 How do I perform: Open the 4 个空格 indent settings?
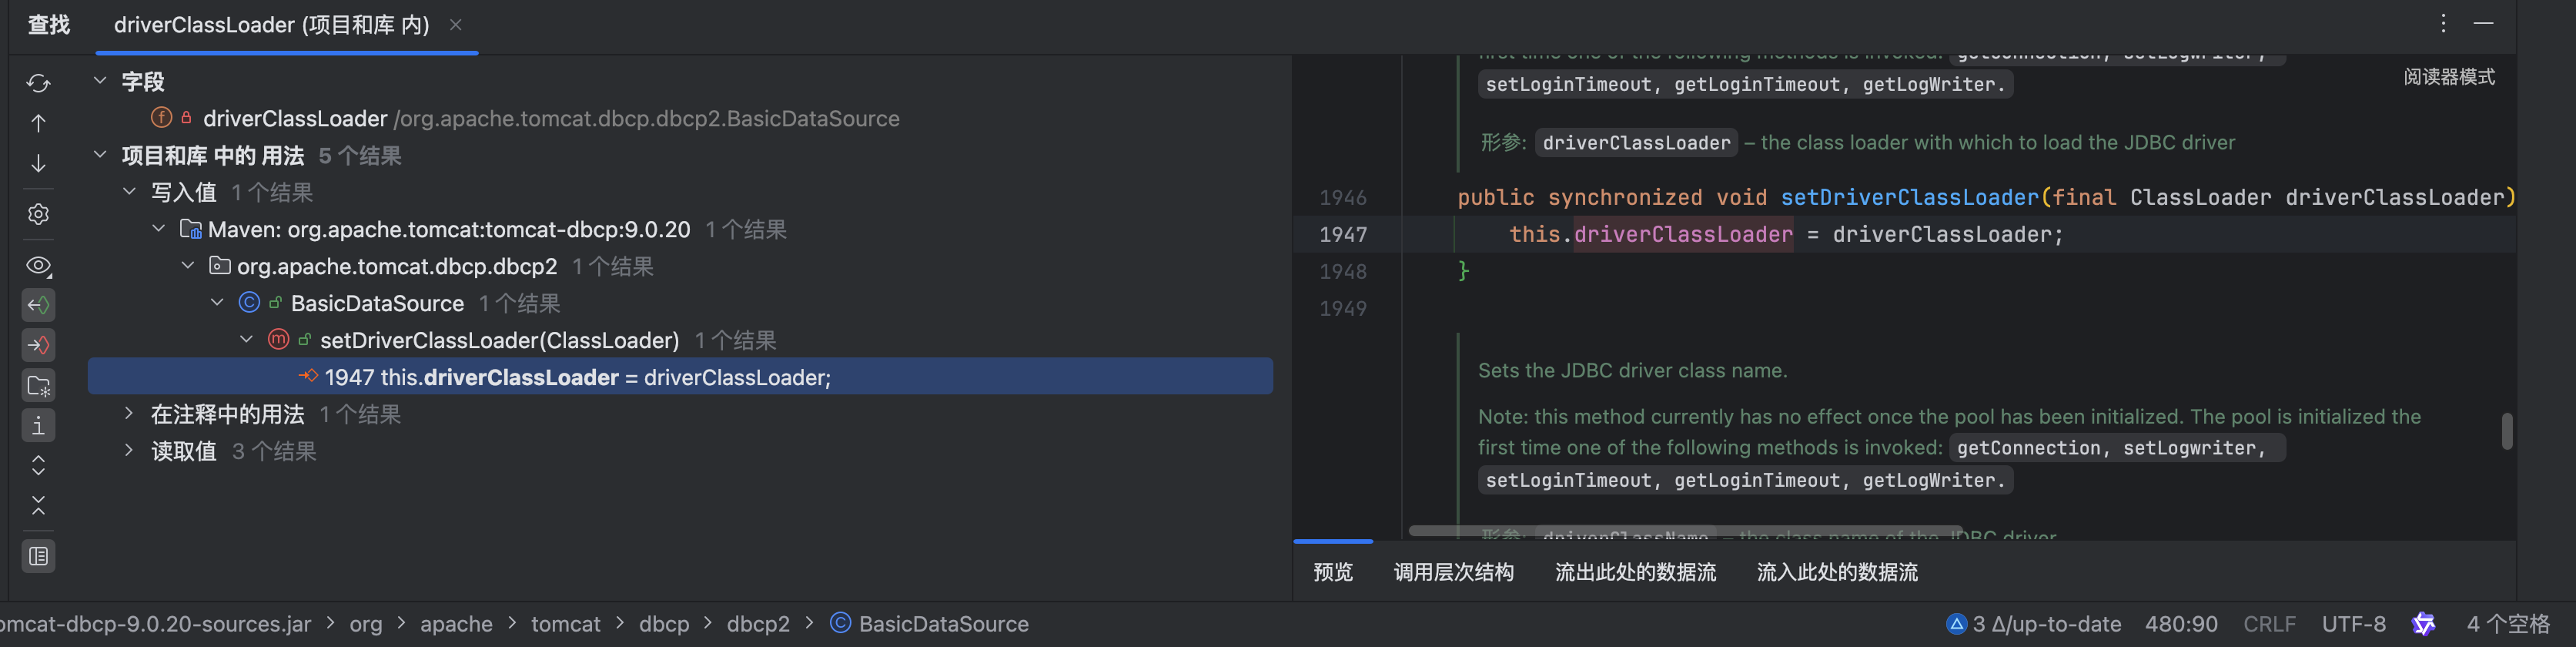point(2508,624)
